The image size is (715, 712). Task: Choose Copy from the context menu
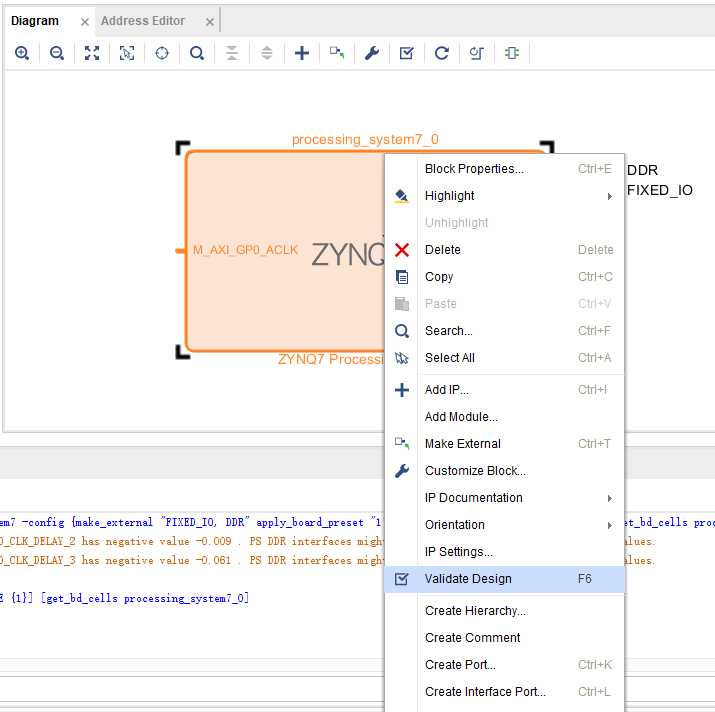(504, 277)
